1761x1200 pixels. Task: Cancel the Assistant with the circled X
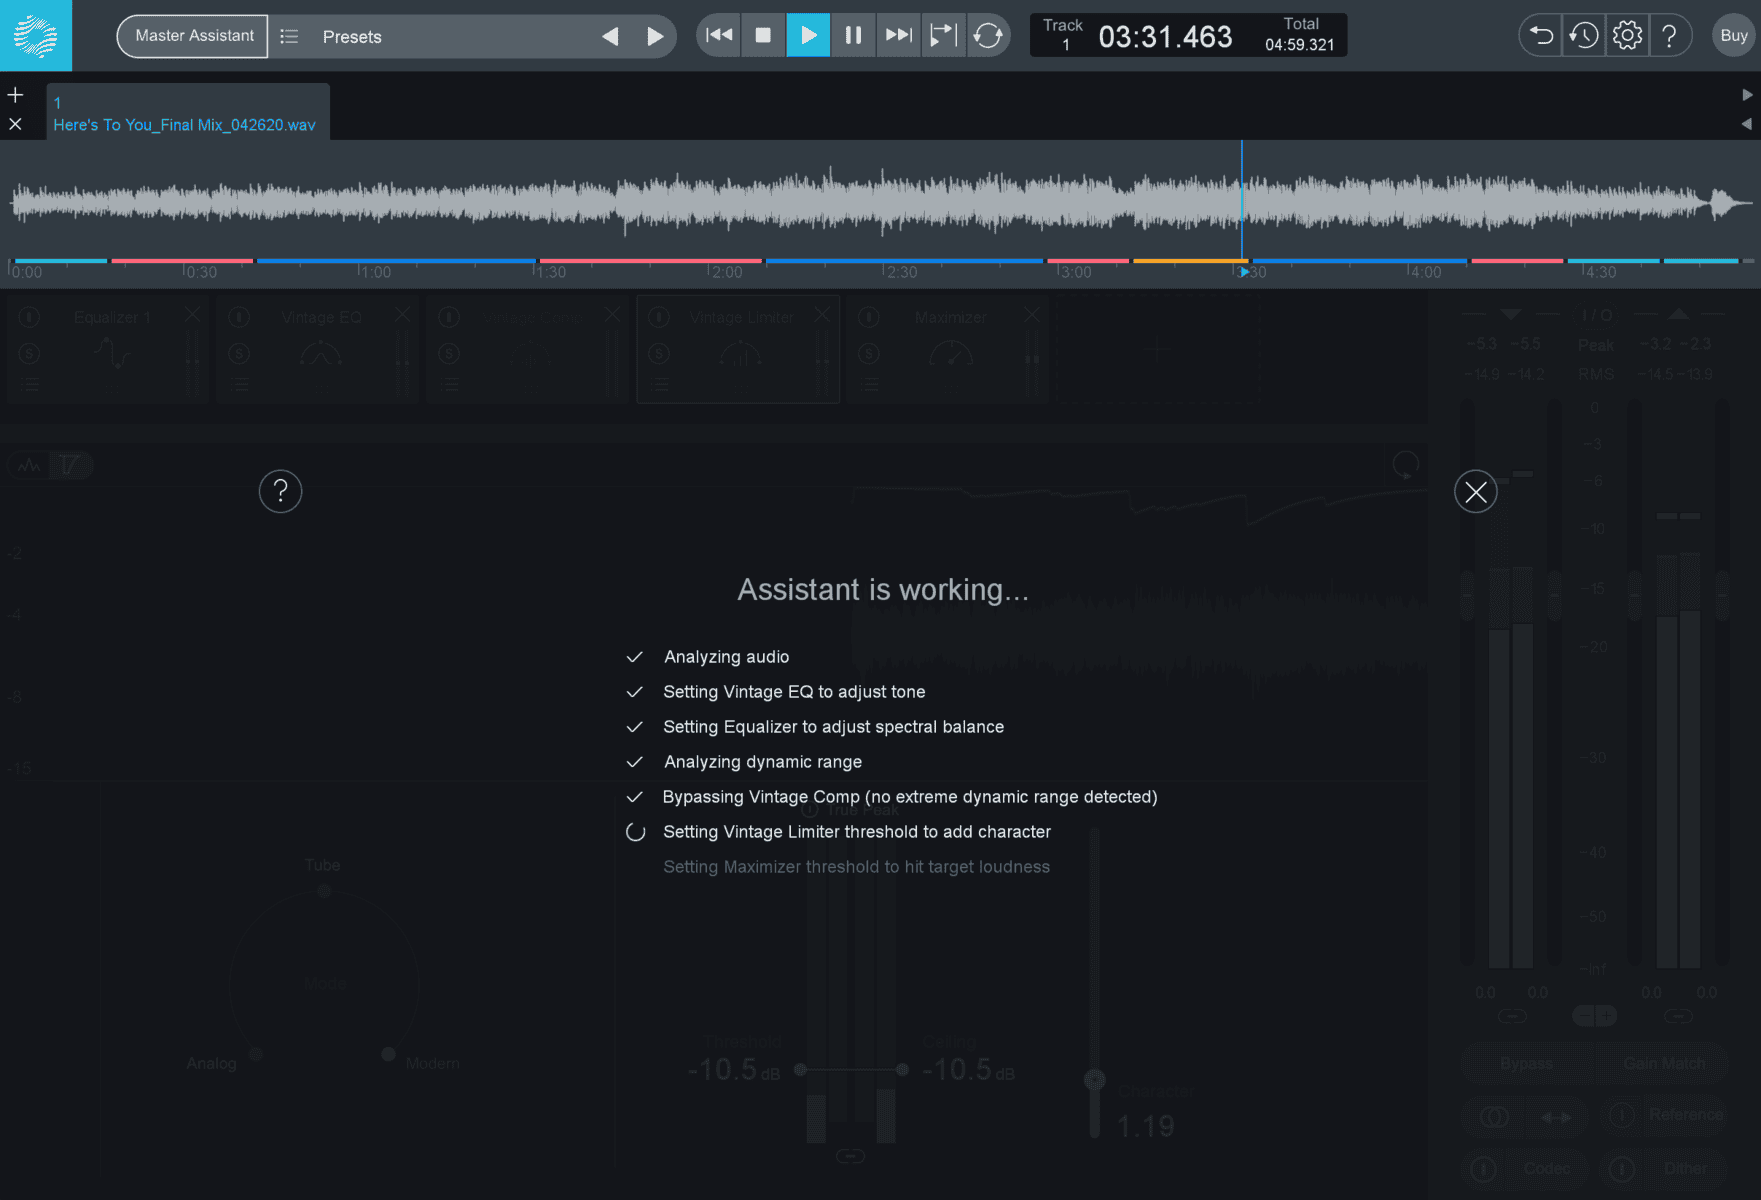coord(1475,491)
